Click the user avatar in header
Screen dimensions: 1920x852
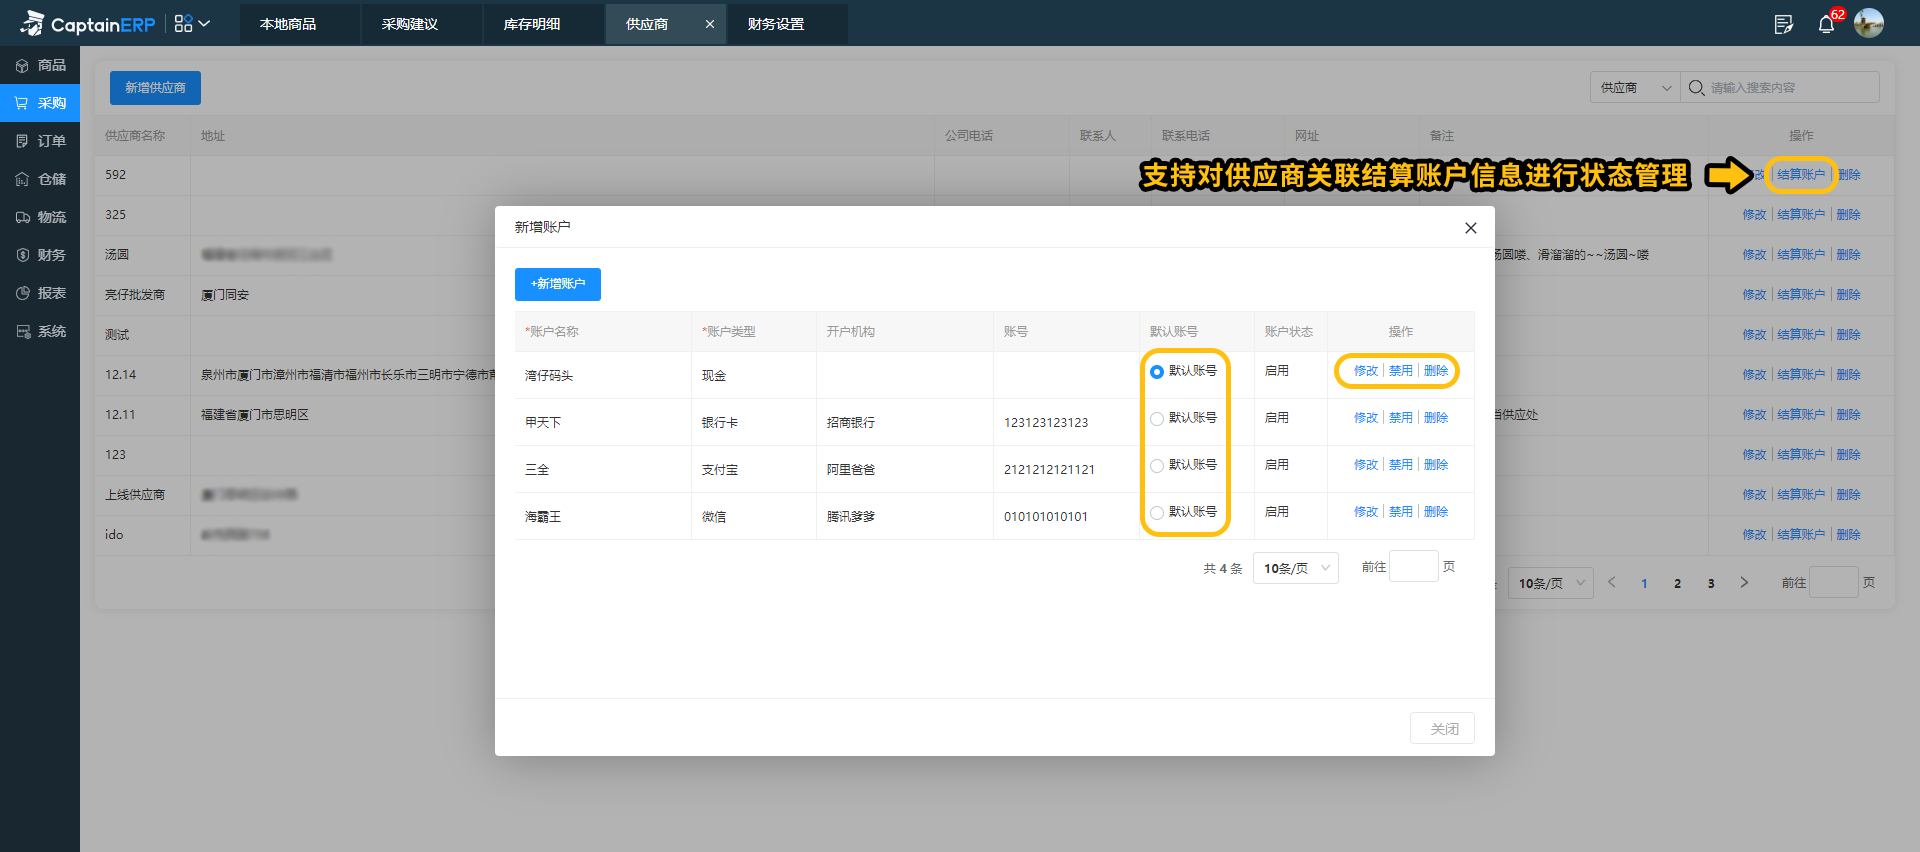tap(1869, 23)
